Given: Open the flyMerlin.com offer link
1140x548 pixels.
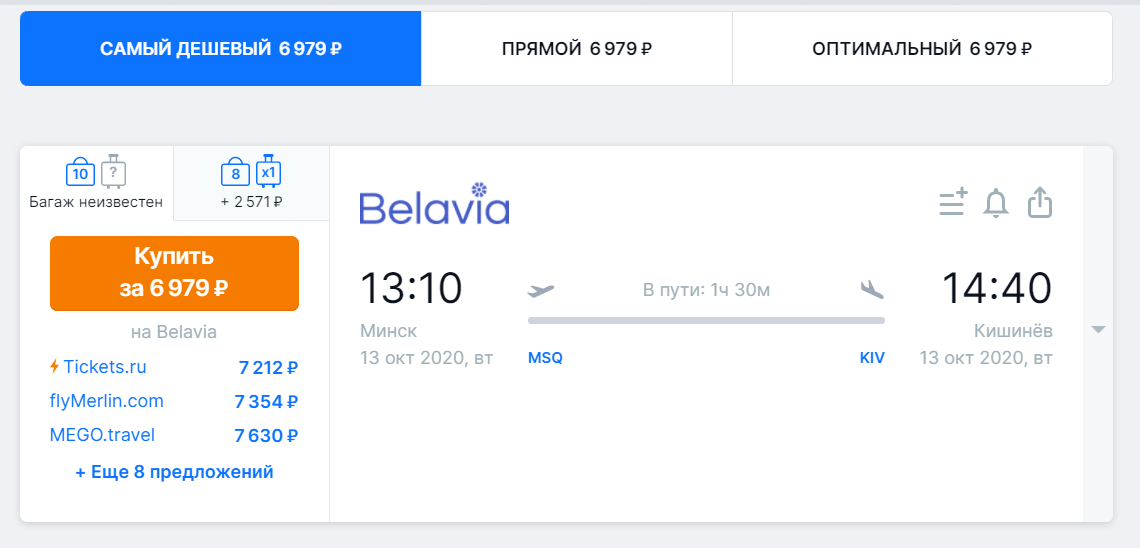Looking at the screenshot, I should tap(107, 401).
